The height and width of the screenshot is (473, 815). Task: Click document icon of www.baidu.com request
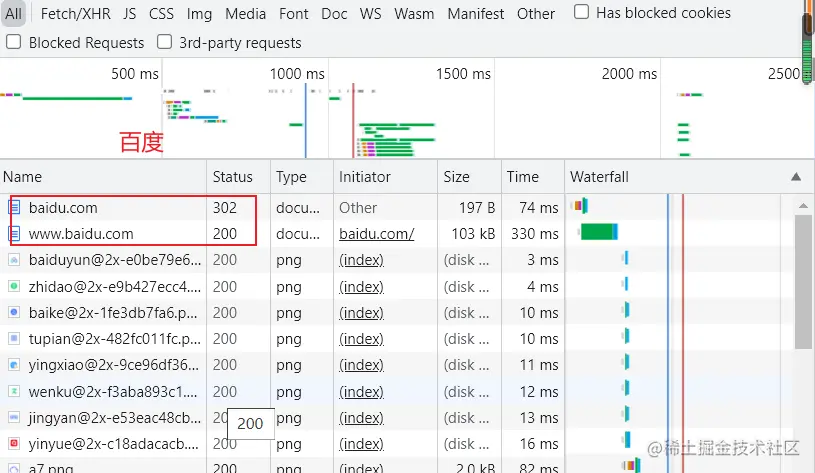point(14,234)
